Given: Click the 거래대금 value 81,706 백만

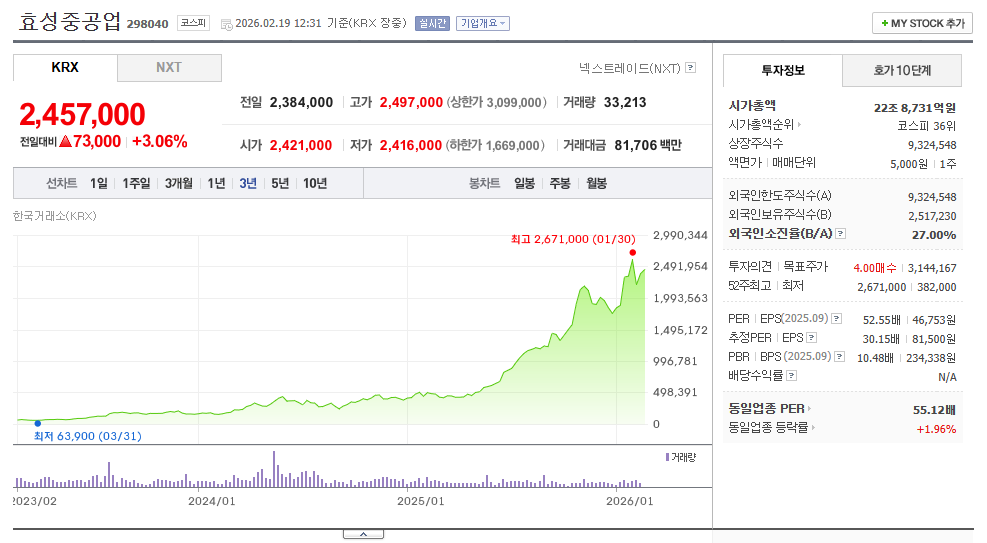Looking at the screenshot, I should pyautogui.click(x=648, y=145).
